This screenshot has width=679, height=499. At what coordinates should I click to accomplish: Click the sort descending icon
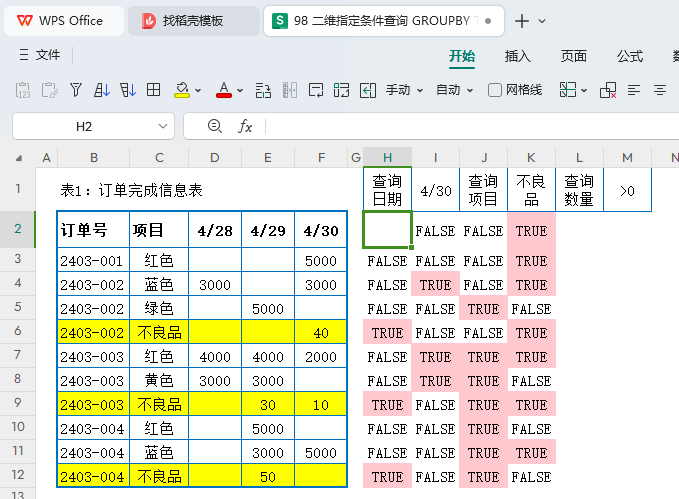pyautogui.click(x=128, y=90)
